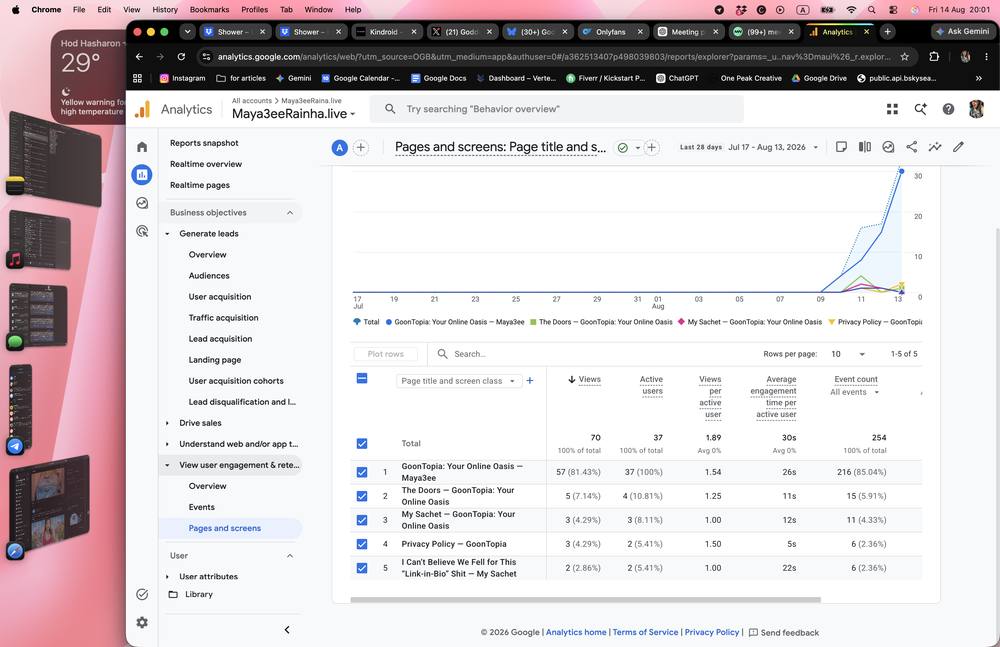
Task: Add comparison plus icon next to A badge
Action: (360, 148)
